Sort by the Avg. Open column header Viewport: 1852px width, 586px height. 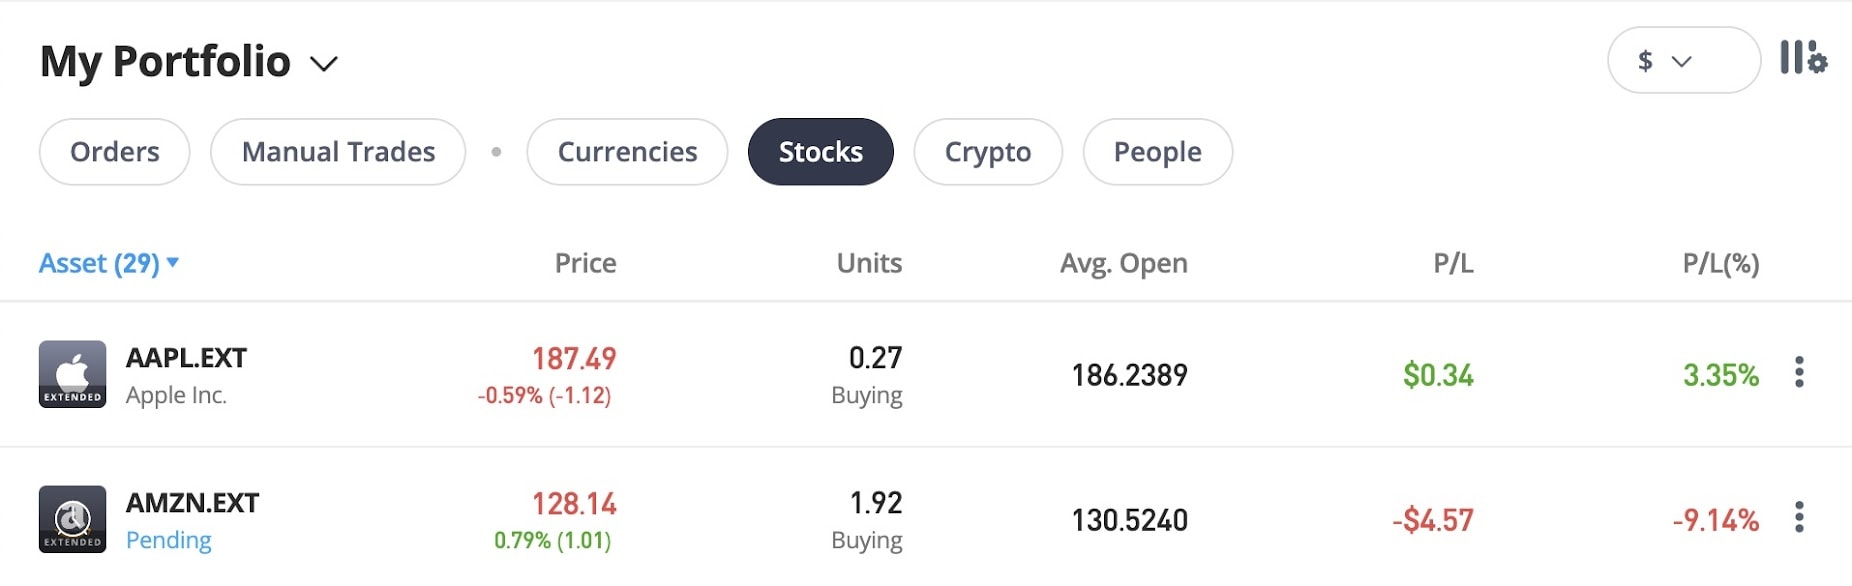coord(1124,263)
